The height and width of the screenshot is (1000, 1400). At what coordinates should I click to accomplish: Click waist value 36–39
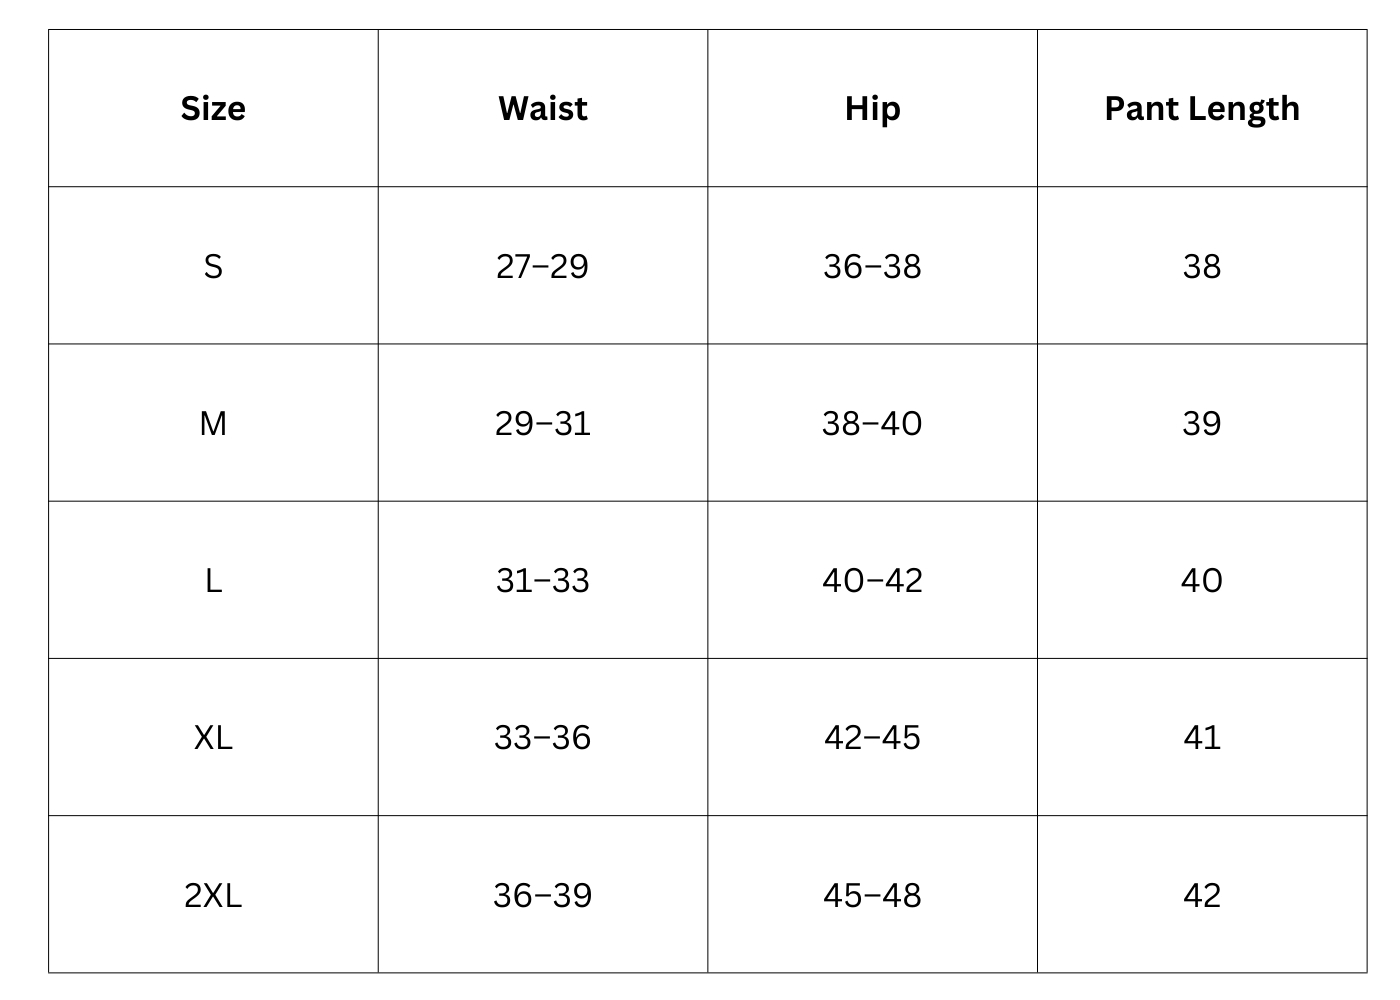543,895
